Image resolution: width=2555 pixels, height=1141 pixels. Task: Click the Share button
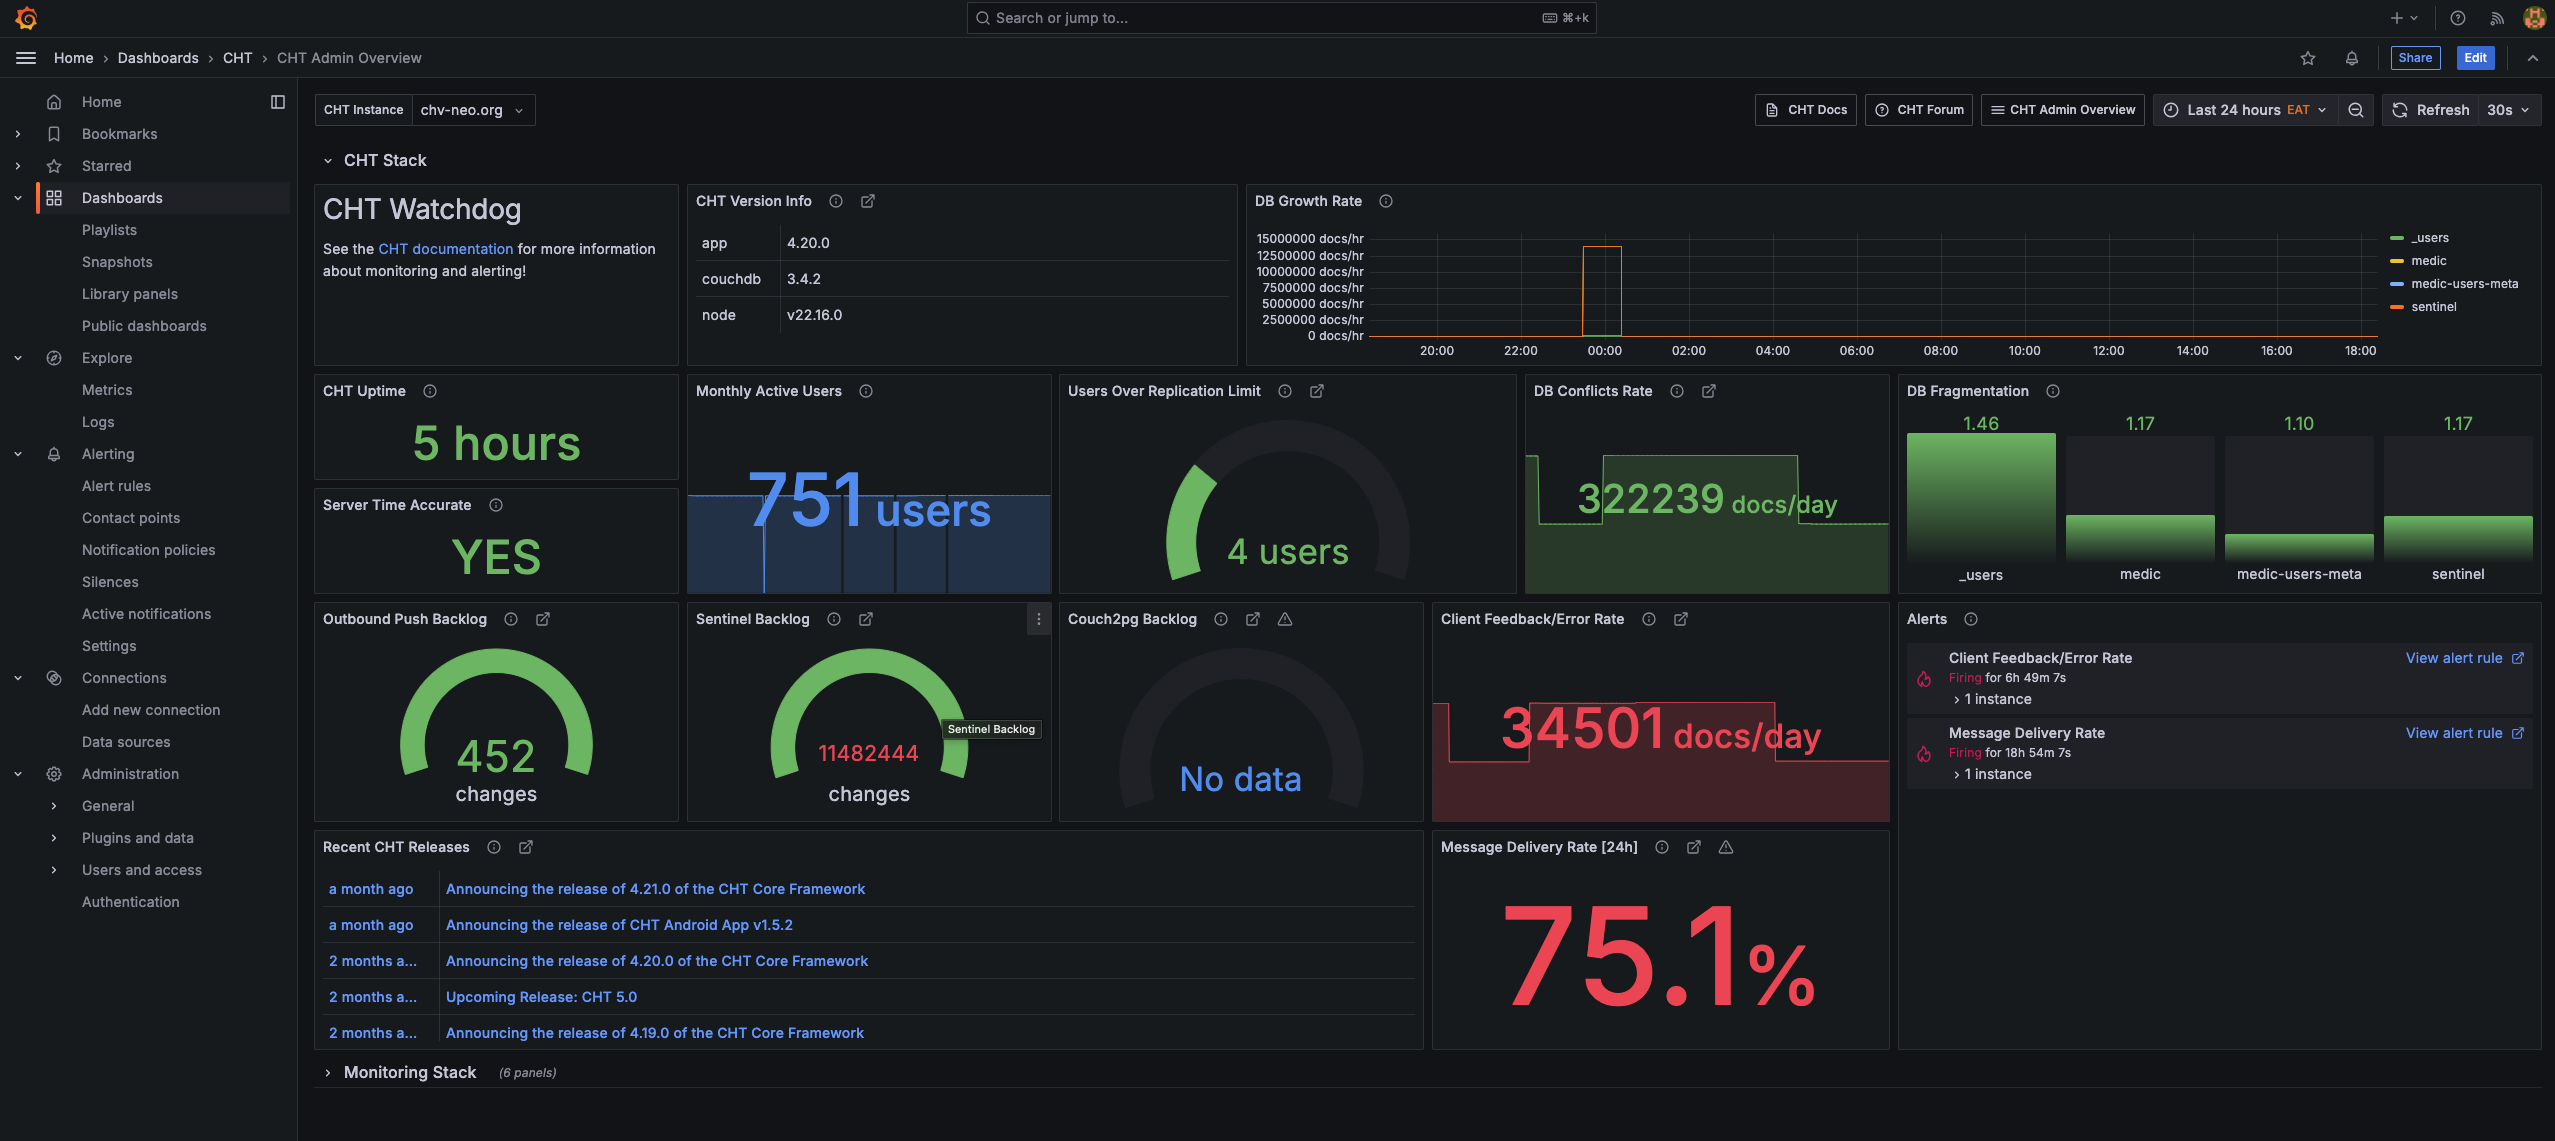pyautogui.click(x=2415, y=58)
